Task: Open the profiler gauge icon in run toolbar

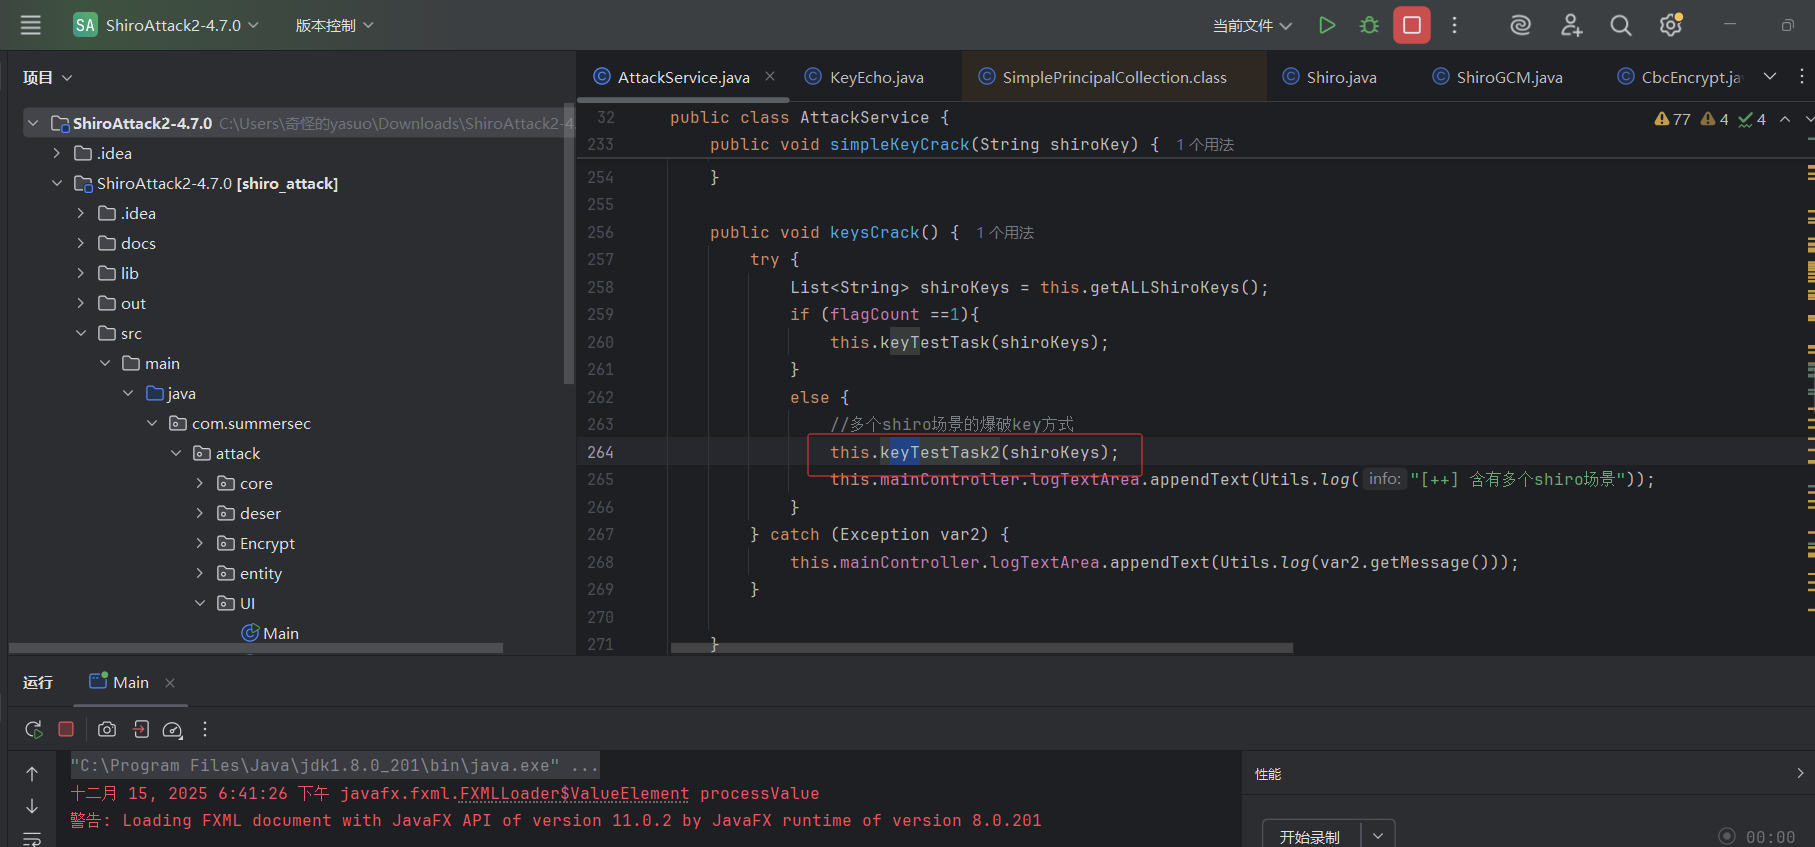Action: tap(172, 729)
